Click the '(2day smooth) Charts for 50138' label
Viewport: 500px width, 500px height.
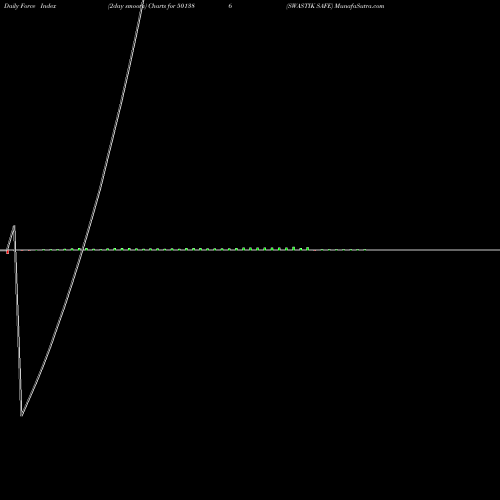pyautogui.click(x=151, y=6)
